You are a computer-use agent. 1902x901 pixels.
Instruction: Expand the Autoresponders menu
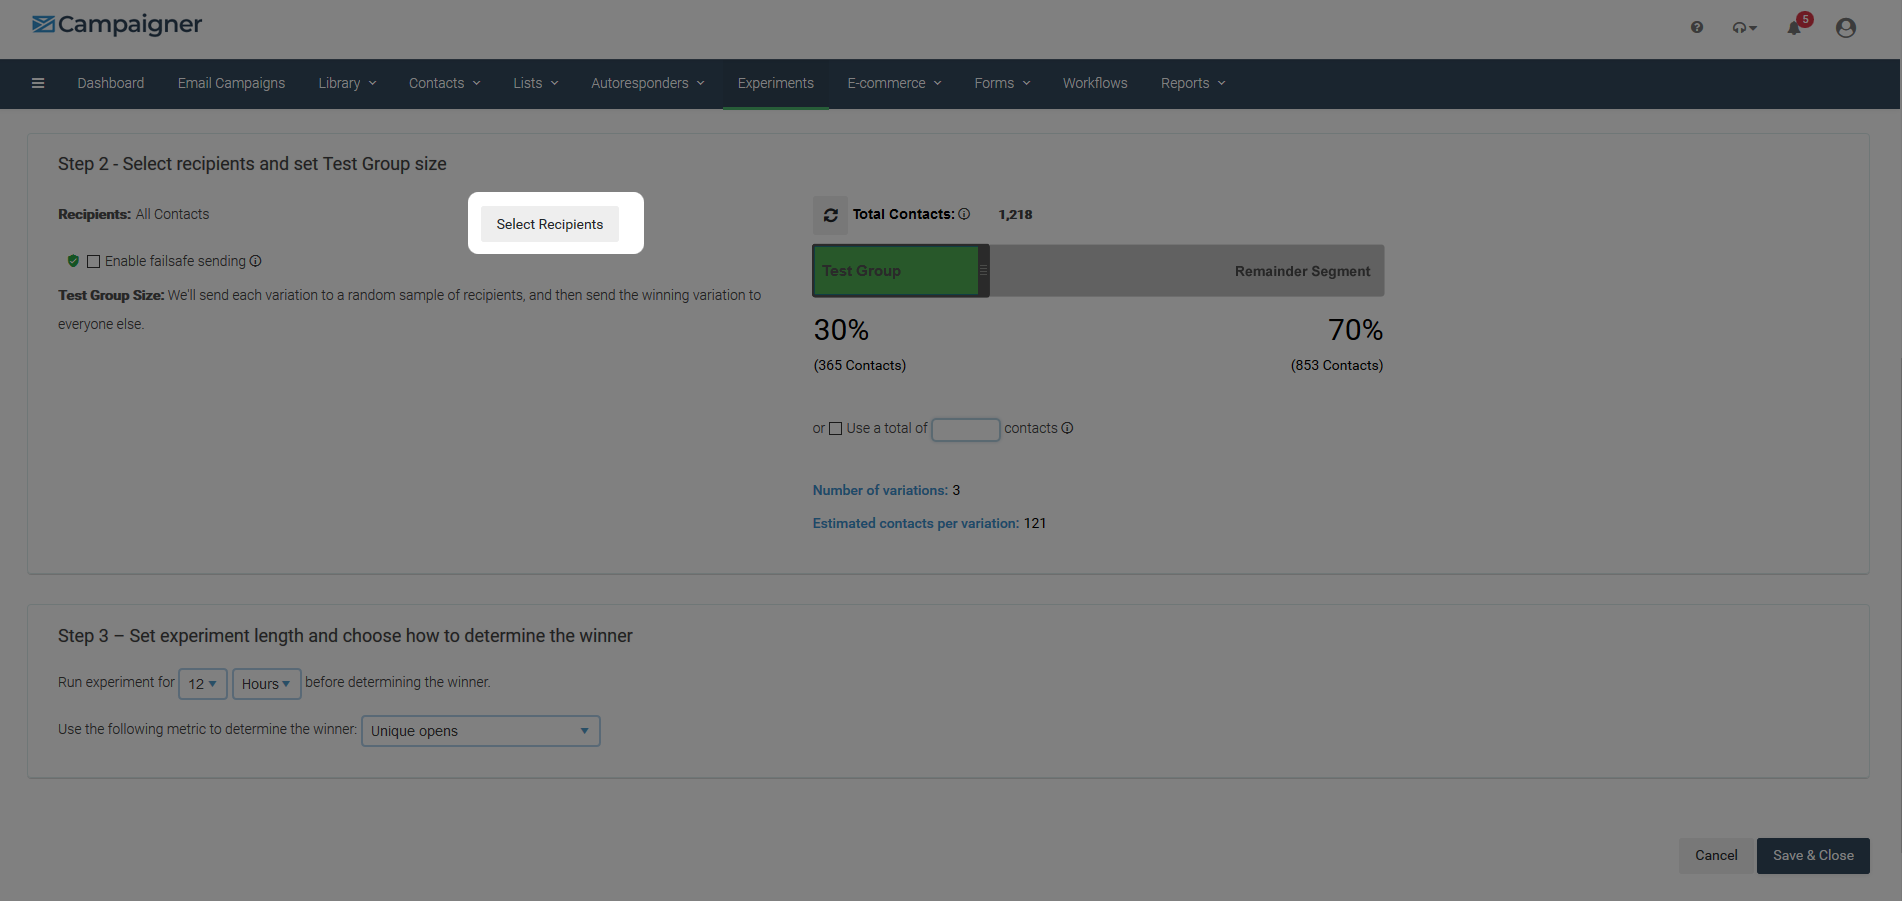[x=647, y=83]
